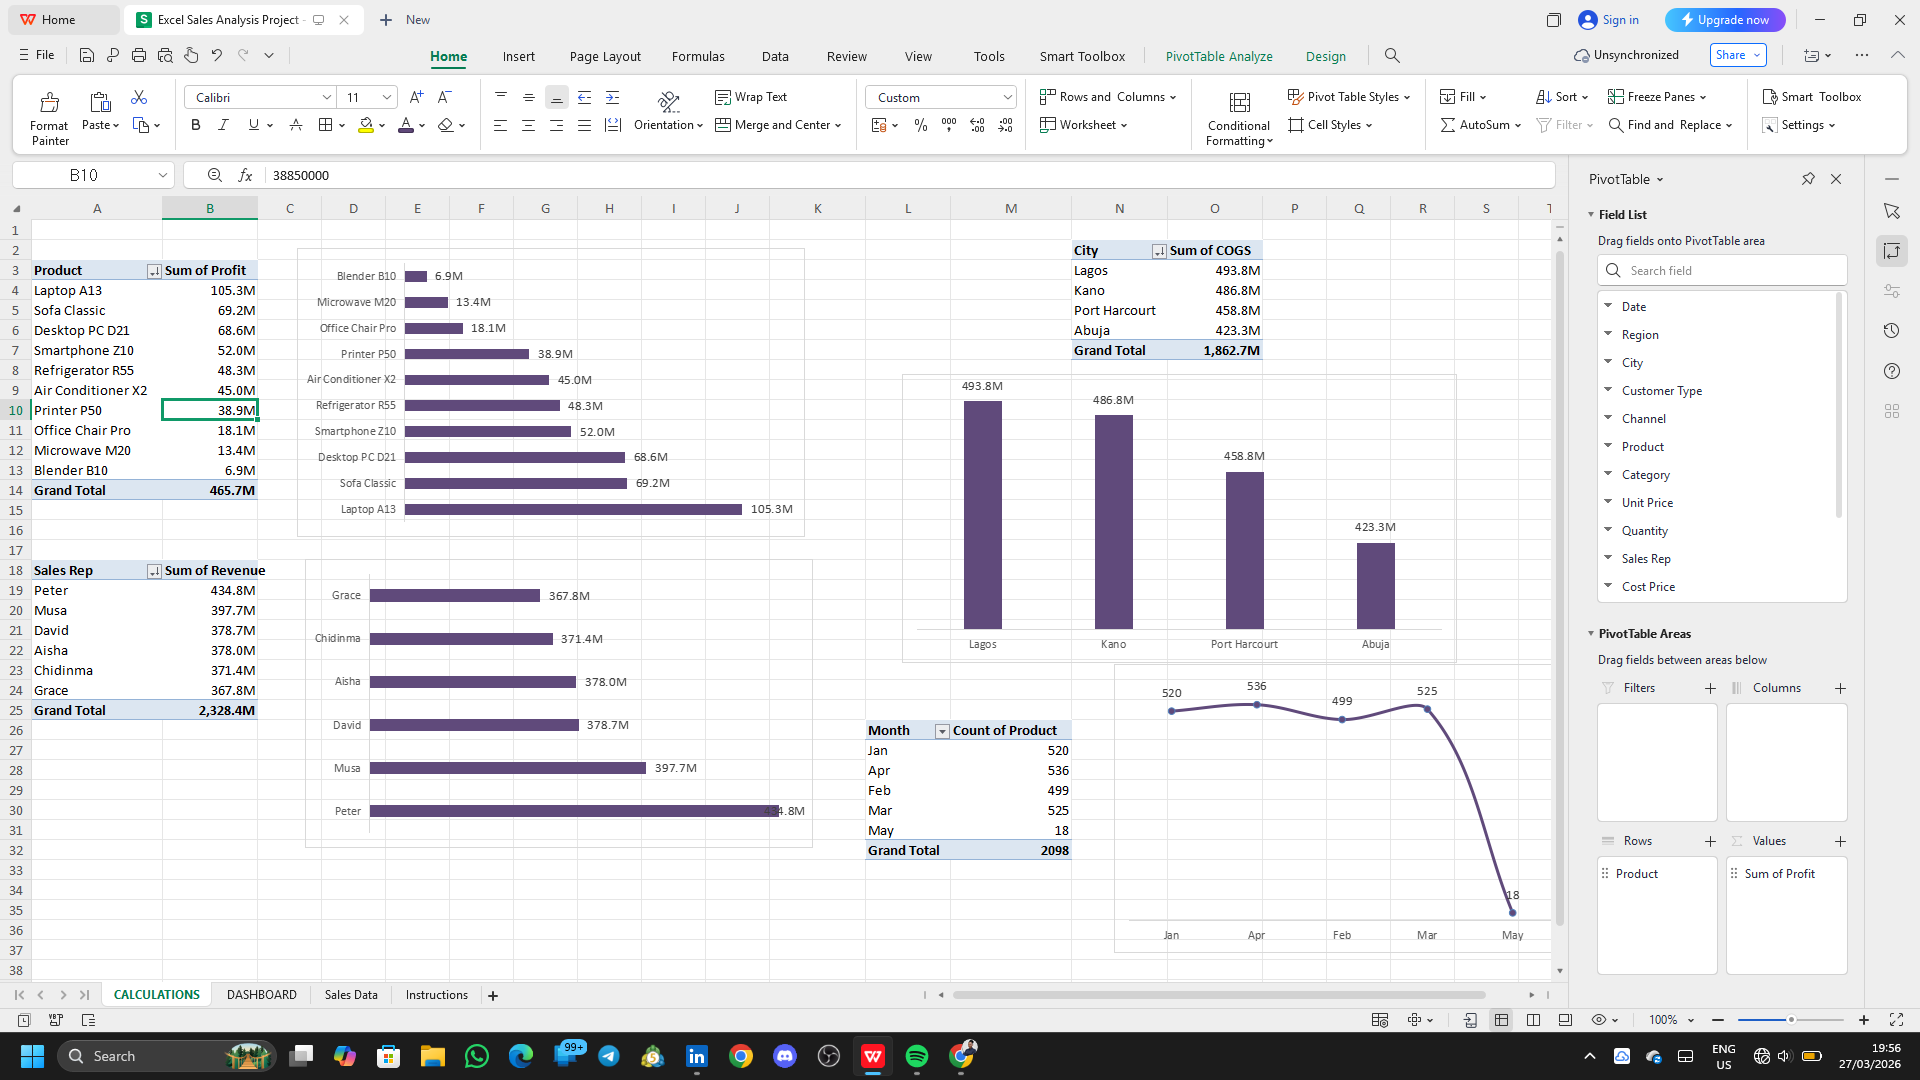Open the PivotTable Analyze tab

pyautogui.click(x=1218, y=56)
